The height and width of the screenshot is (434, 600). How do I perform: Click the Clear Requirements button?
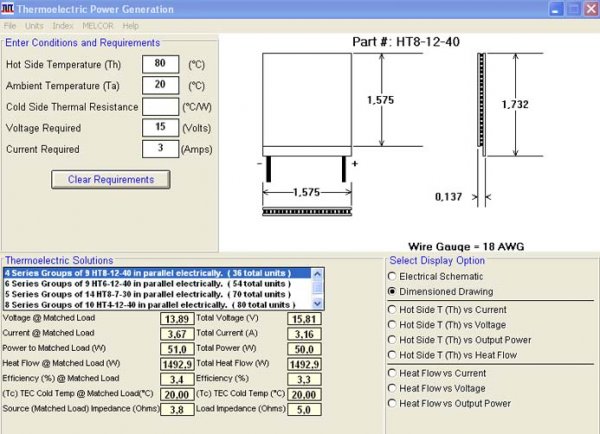pyautogui.click(x=110, y=180)
